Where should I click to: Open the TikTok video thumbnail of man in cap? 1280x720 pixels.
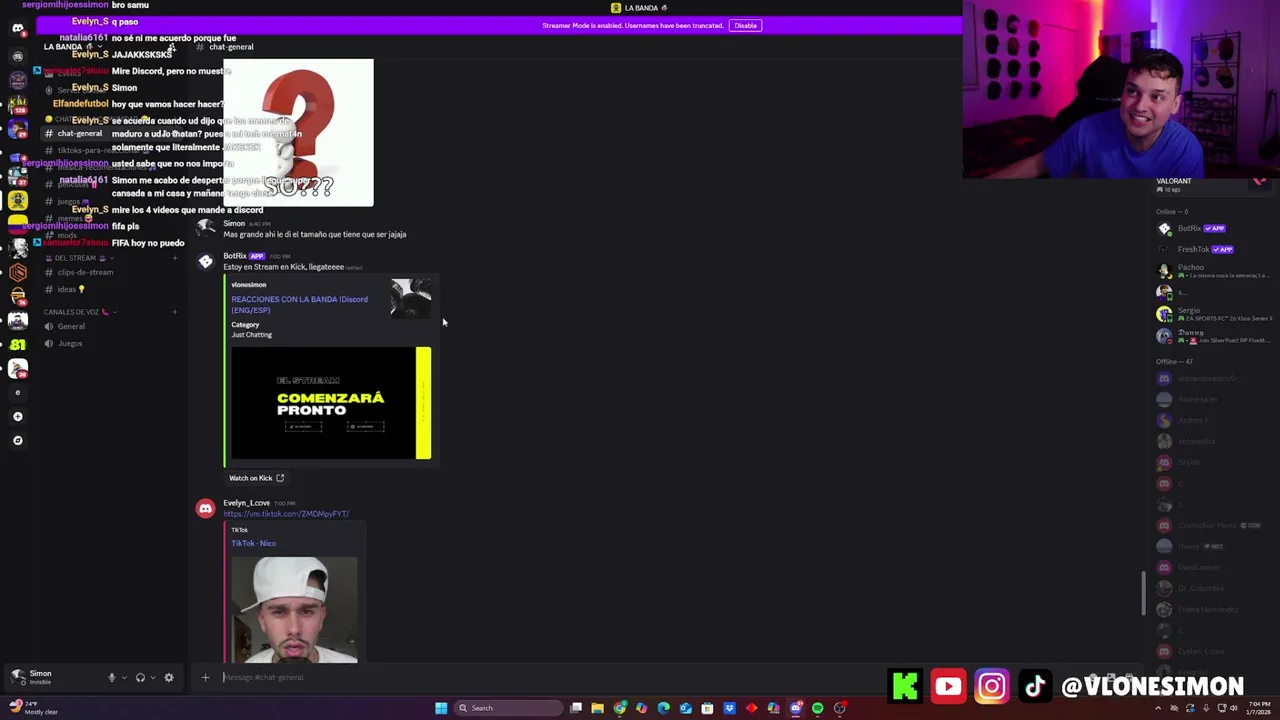click(294, 609)
